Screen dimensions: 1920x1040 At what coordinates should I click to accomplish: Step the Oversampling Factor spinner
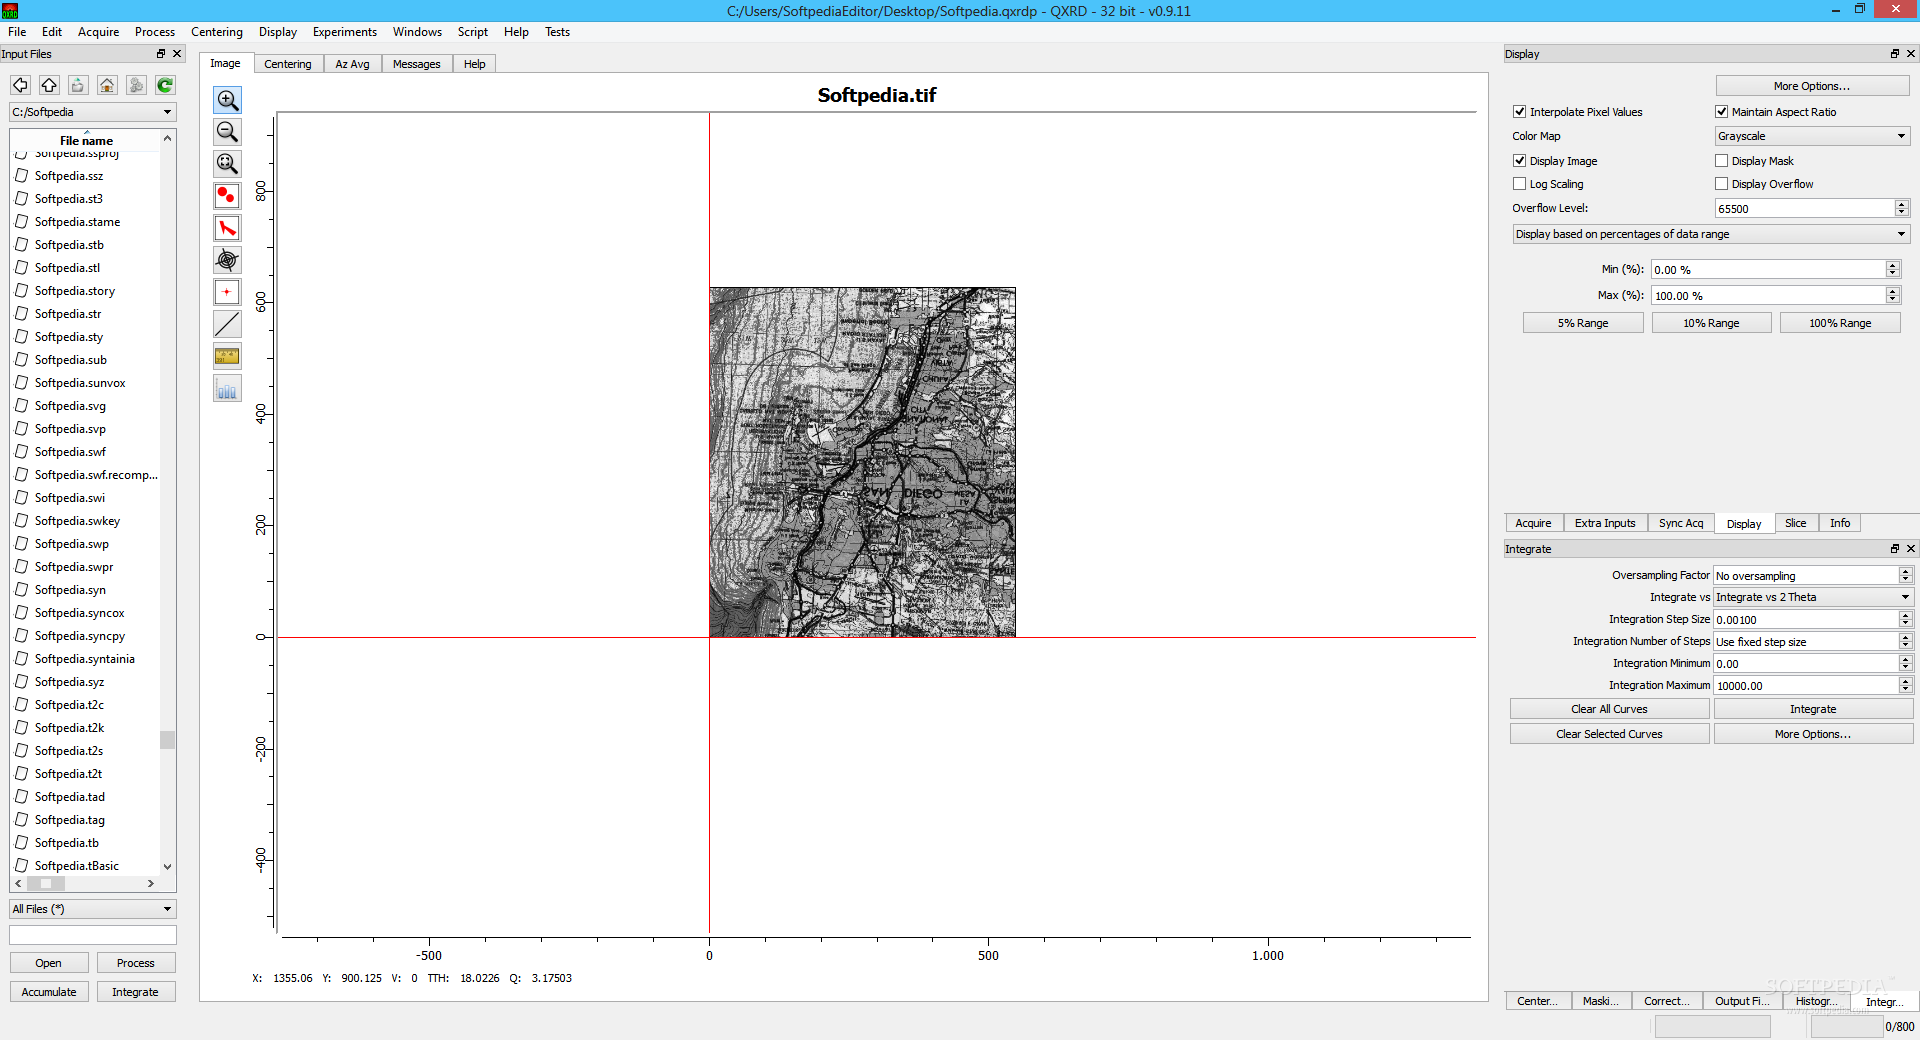tap(1905, 575)
